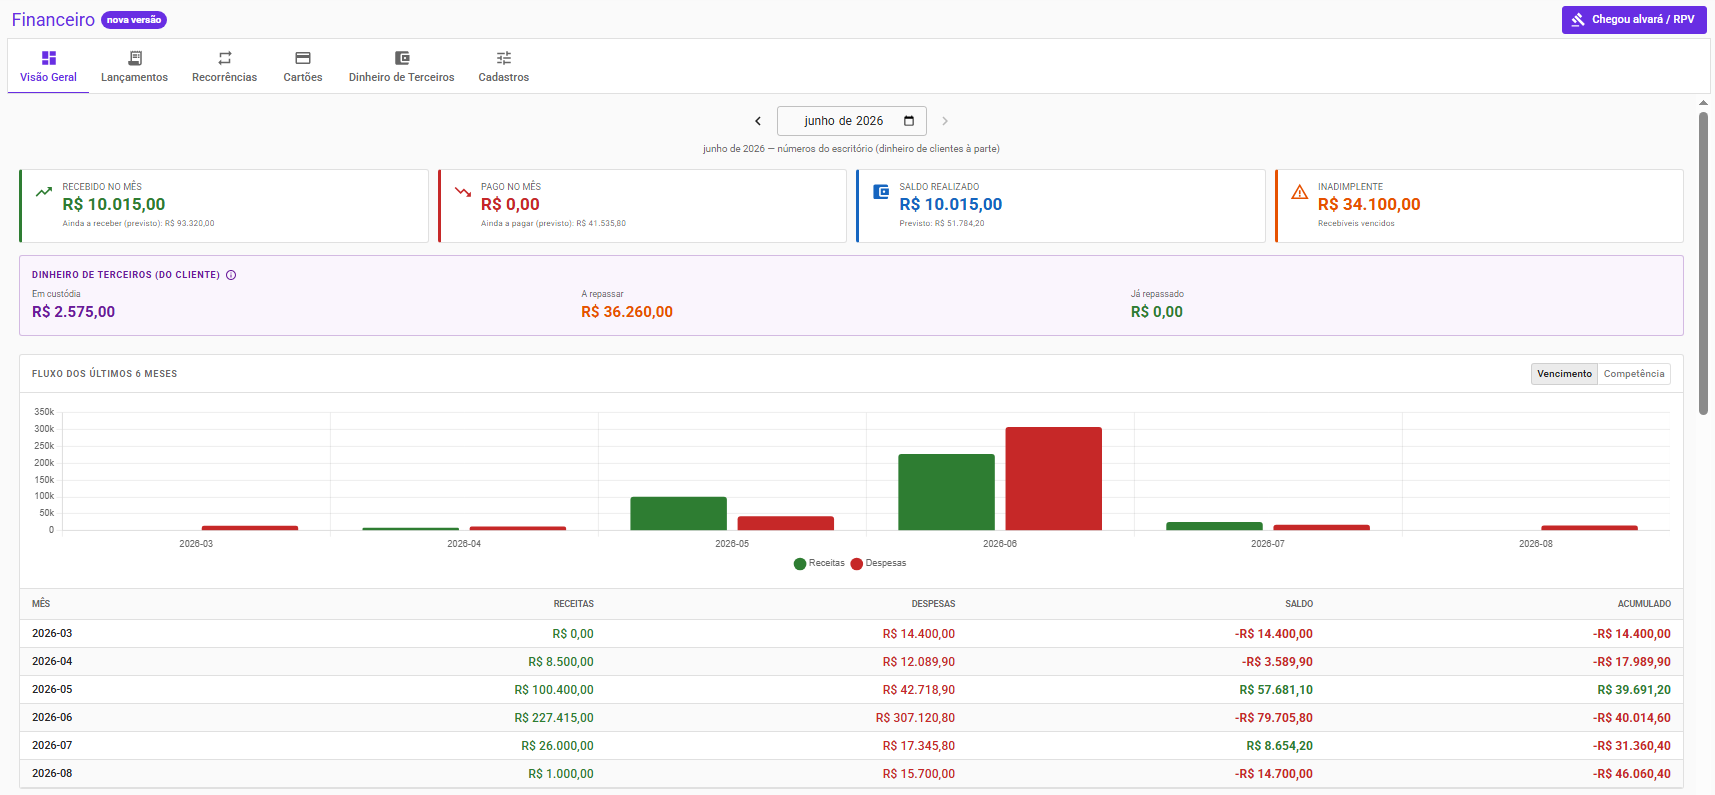Click the red Despesas bar for 2026-06
This screenshot has height=795, width=1715.
tap(1054, 478)
